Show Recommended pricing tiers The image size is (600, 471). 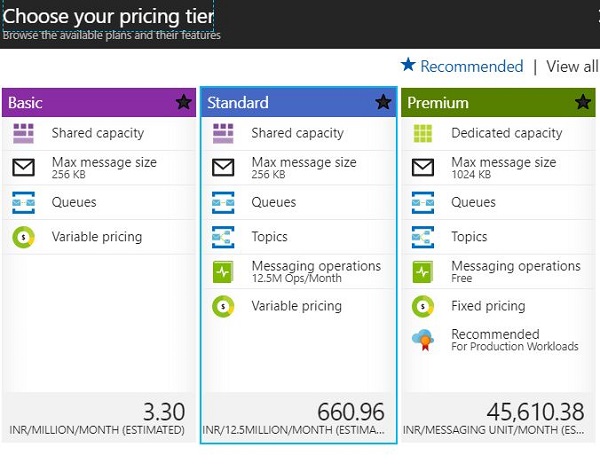(x=462, y=66)
